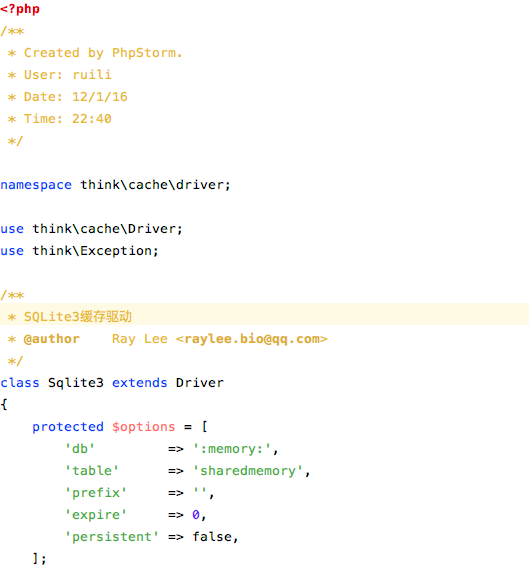Click 'Created by PhpStorm.' comment line
This screenshot has height=572, width=529.
pos(103,53)
